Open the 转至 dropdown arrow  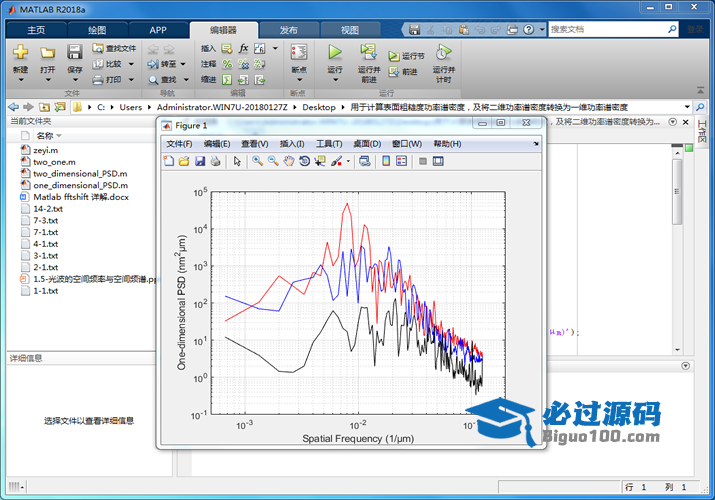[183, 64]
